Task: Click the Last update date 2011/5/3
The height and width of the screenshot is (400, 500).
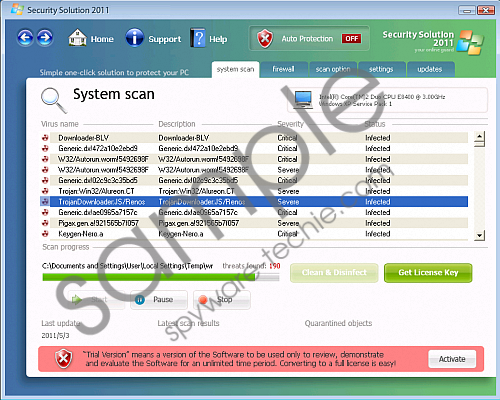Action: [x=55, y=335]
